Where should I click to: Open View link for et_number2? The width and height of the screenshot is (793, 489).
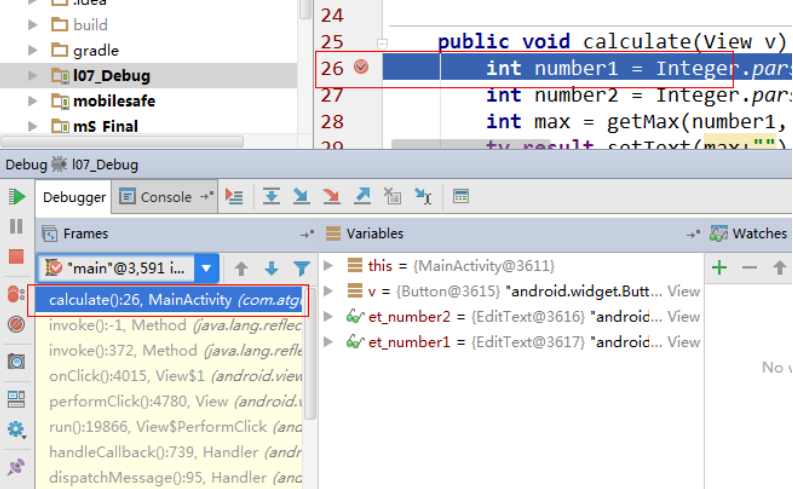684,317
